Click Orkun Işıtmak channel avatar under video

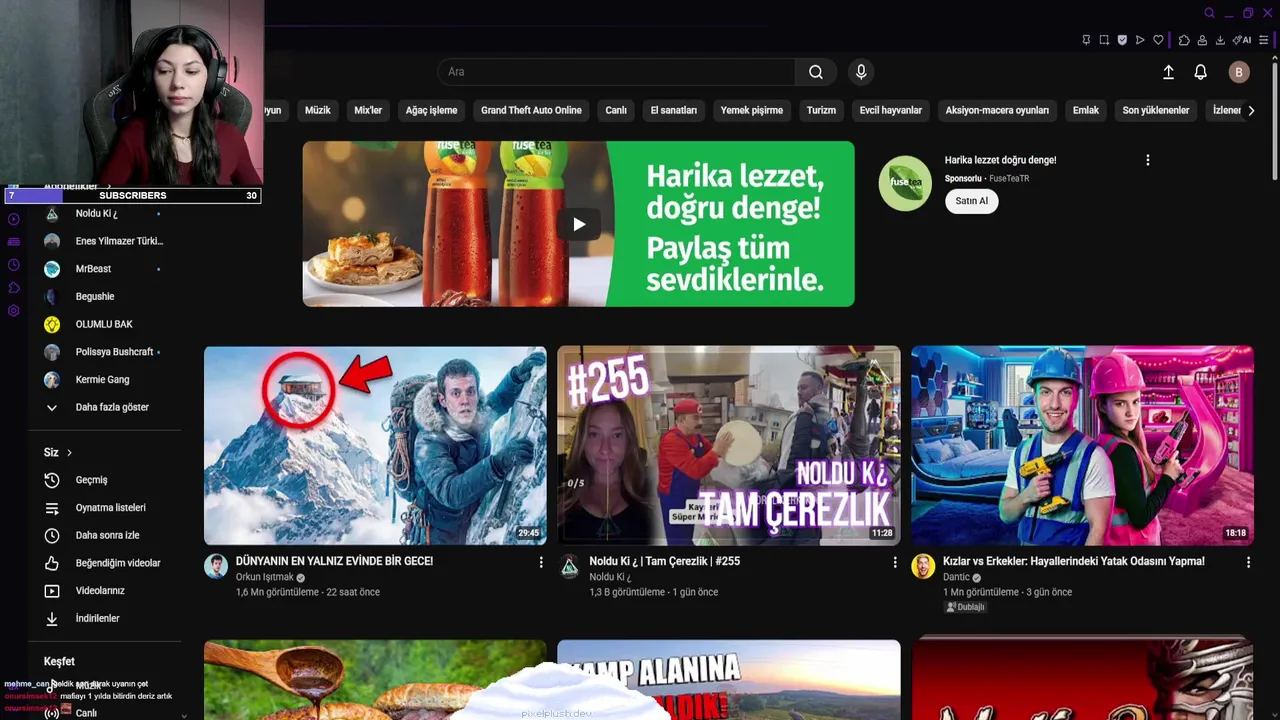[216, 567]
